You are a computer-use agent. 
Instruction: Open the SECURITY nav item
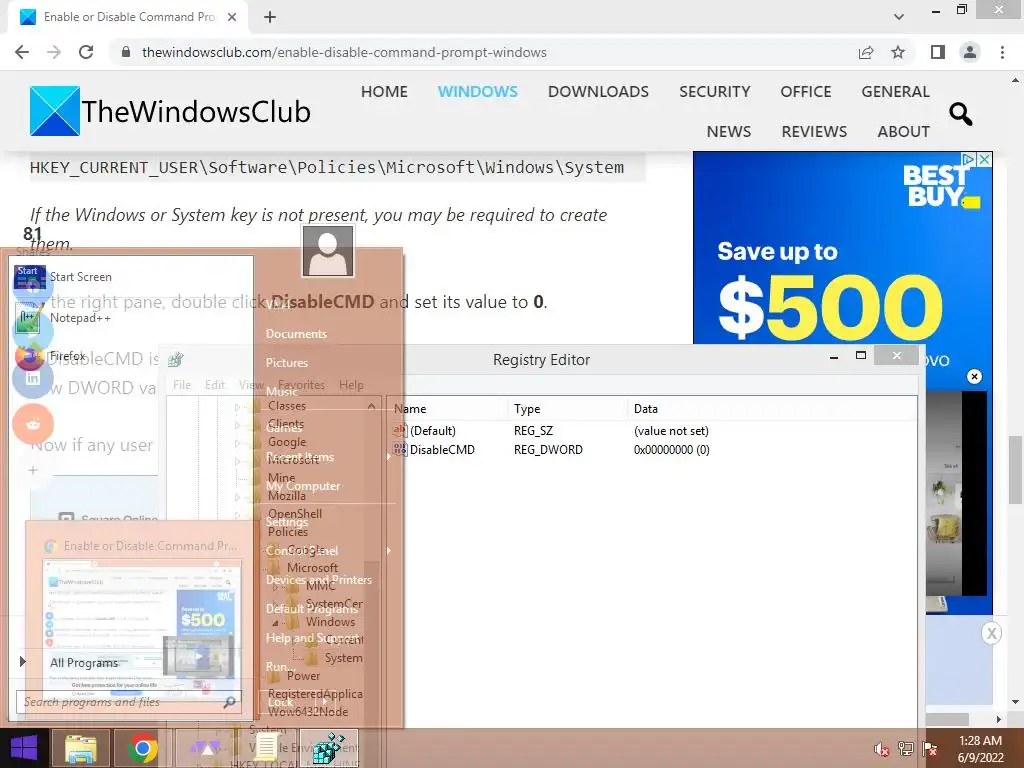(714, 91)
